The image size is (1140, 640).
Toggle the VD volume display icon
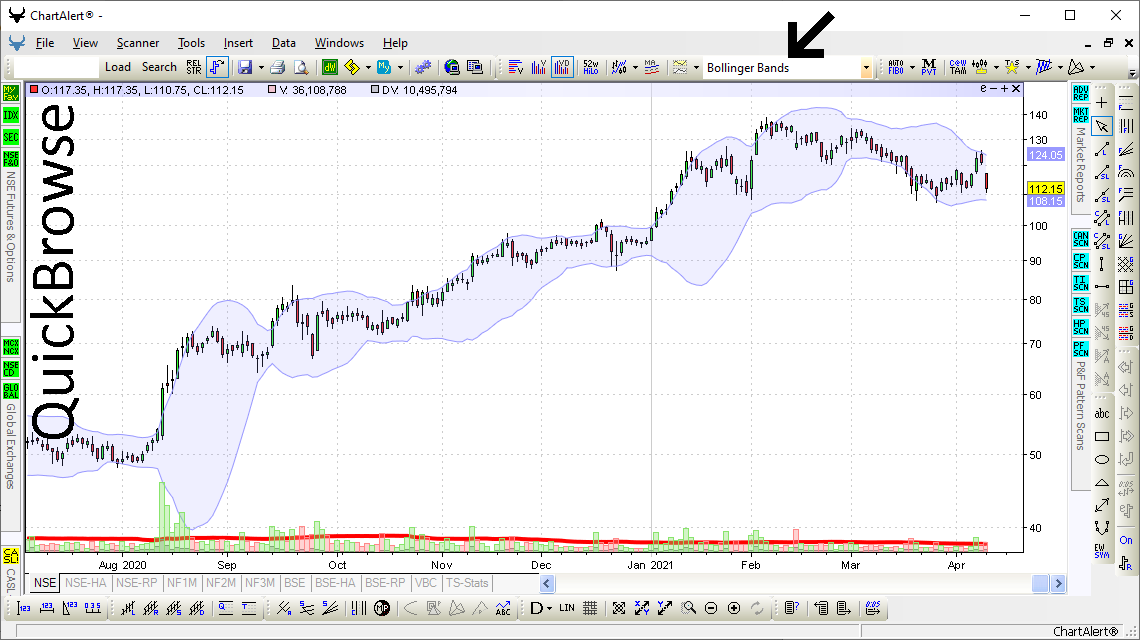562,67
